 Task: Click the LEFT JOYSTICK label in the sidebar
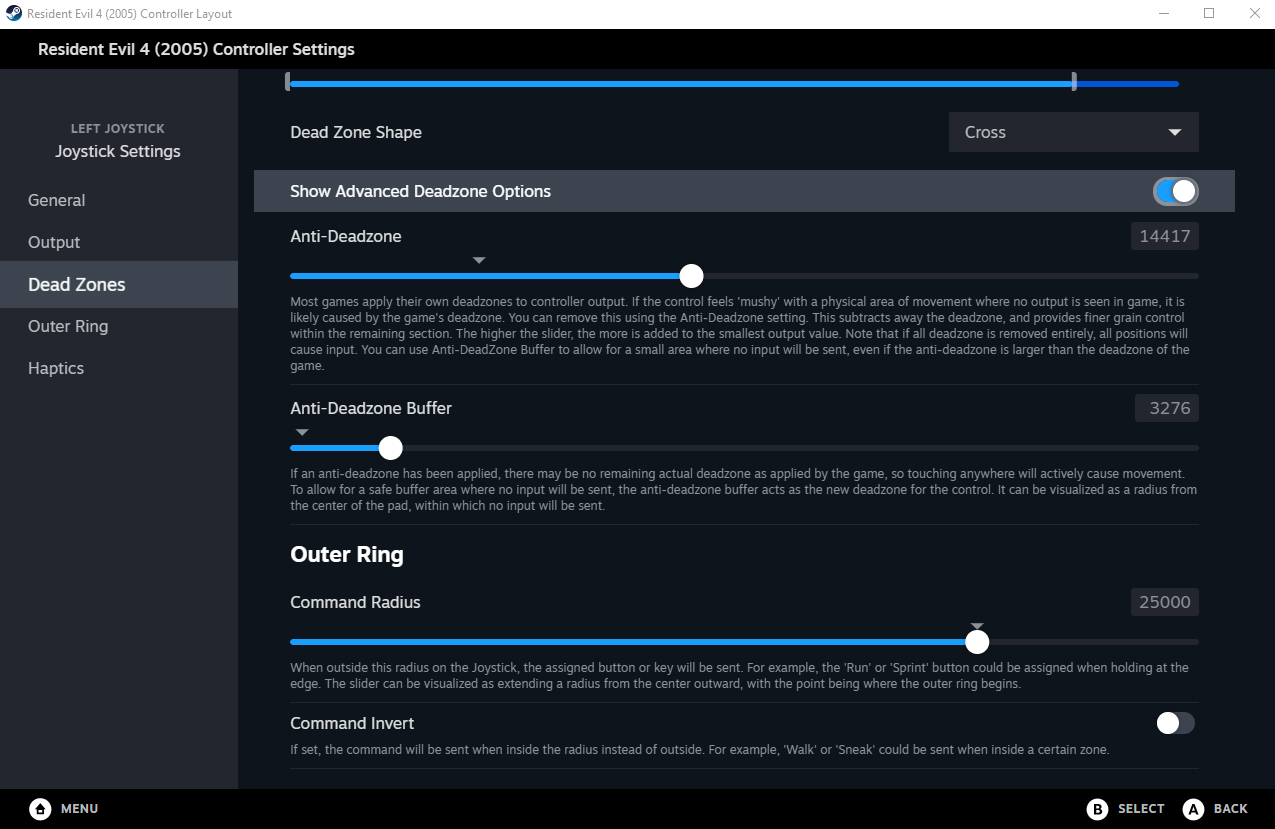pos(118,128)
